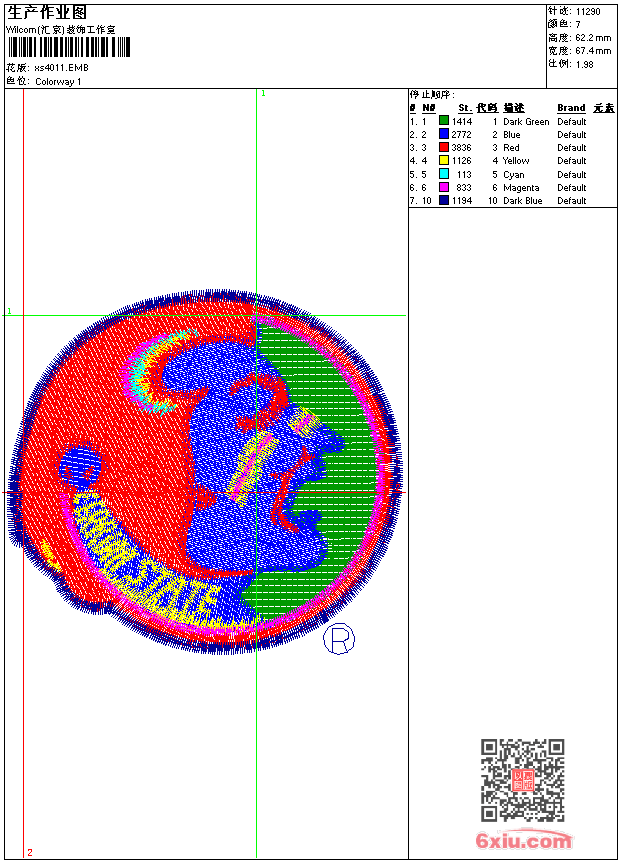Select the height value 62.2 mm
Image resolution: width=620 pixels, height=860 pixels.
[593, 38]
